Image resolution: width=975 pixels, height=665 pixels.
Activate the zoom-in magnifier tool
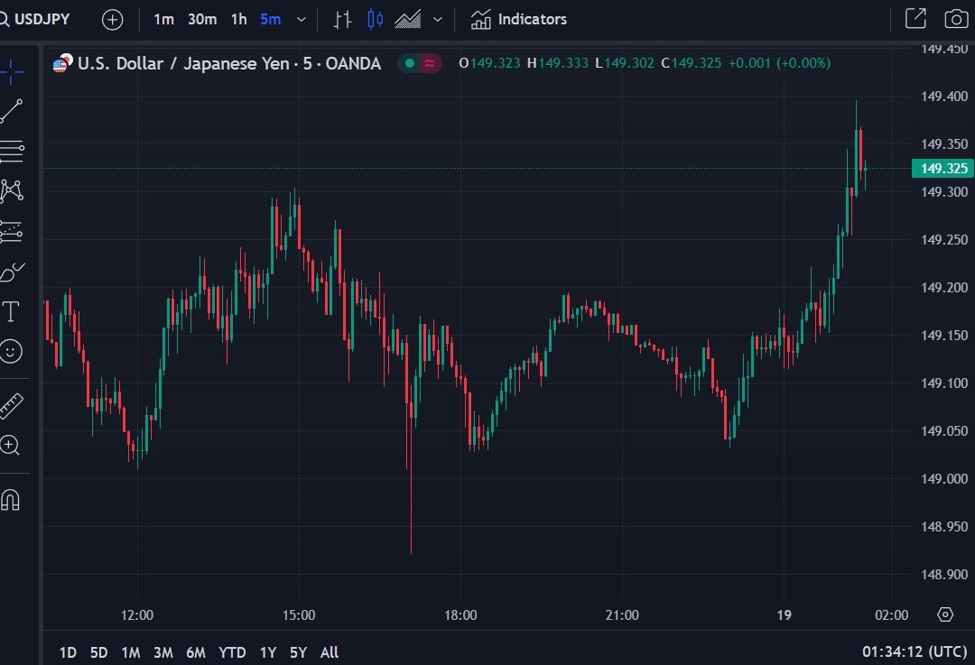(x=12, y=446)
